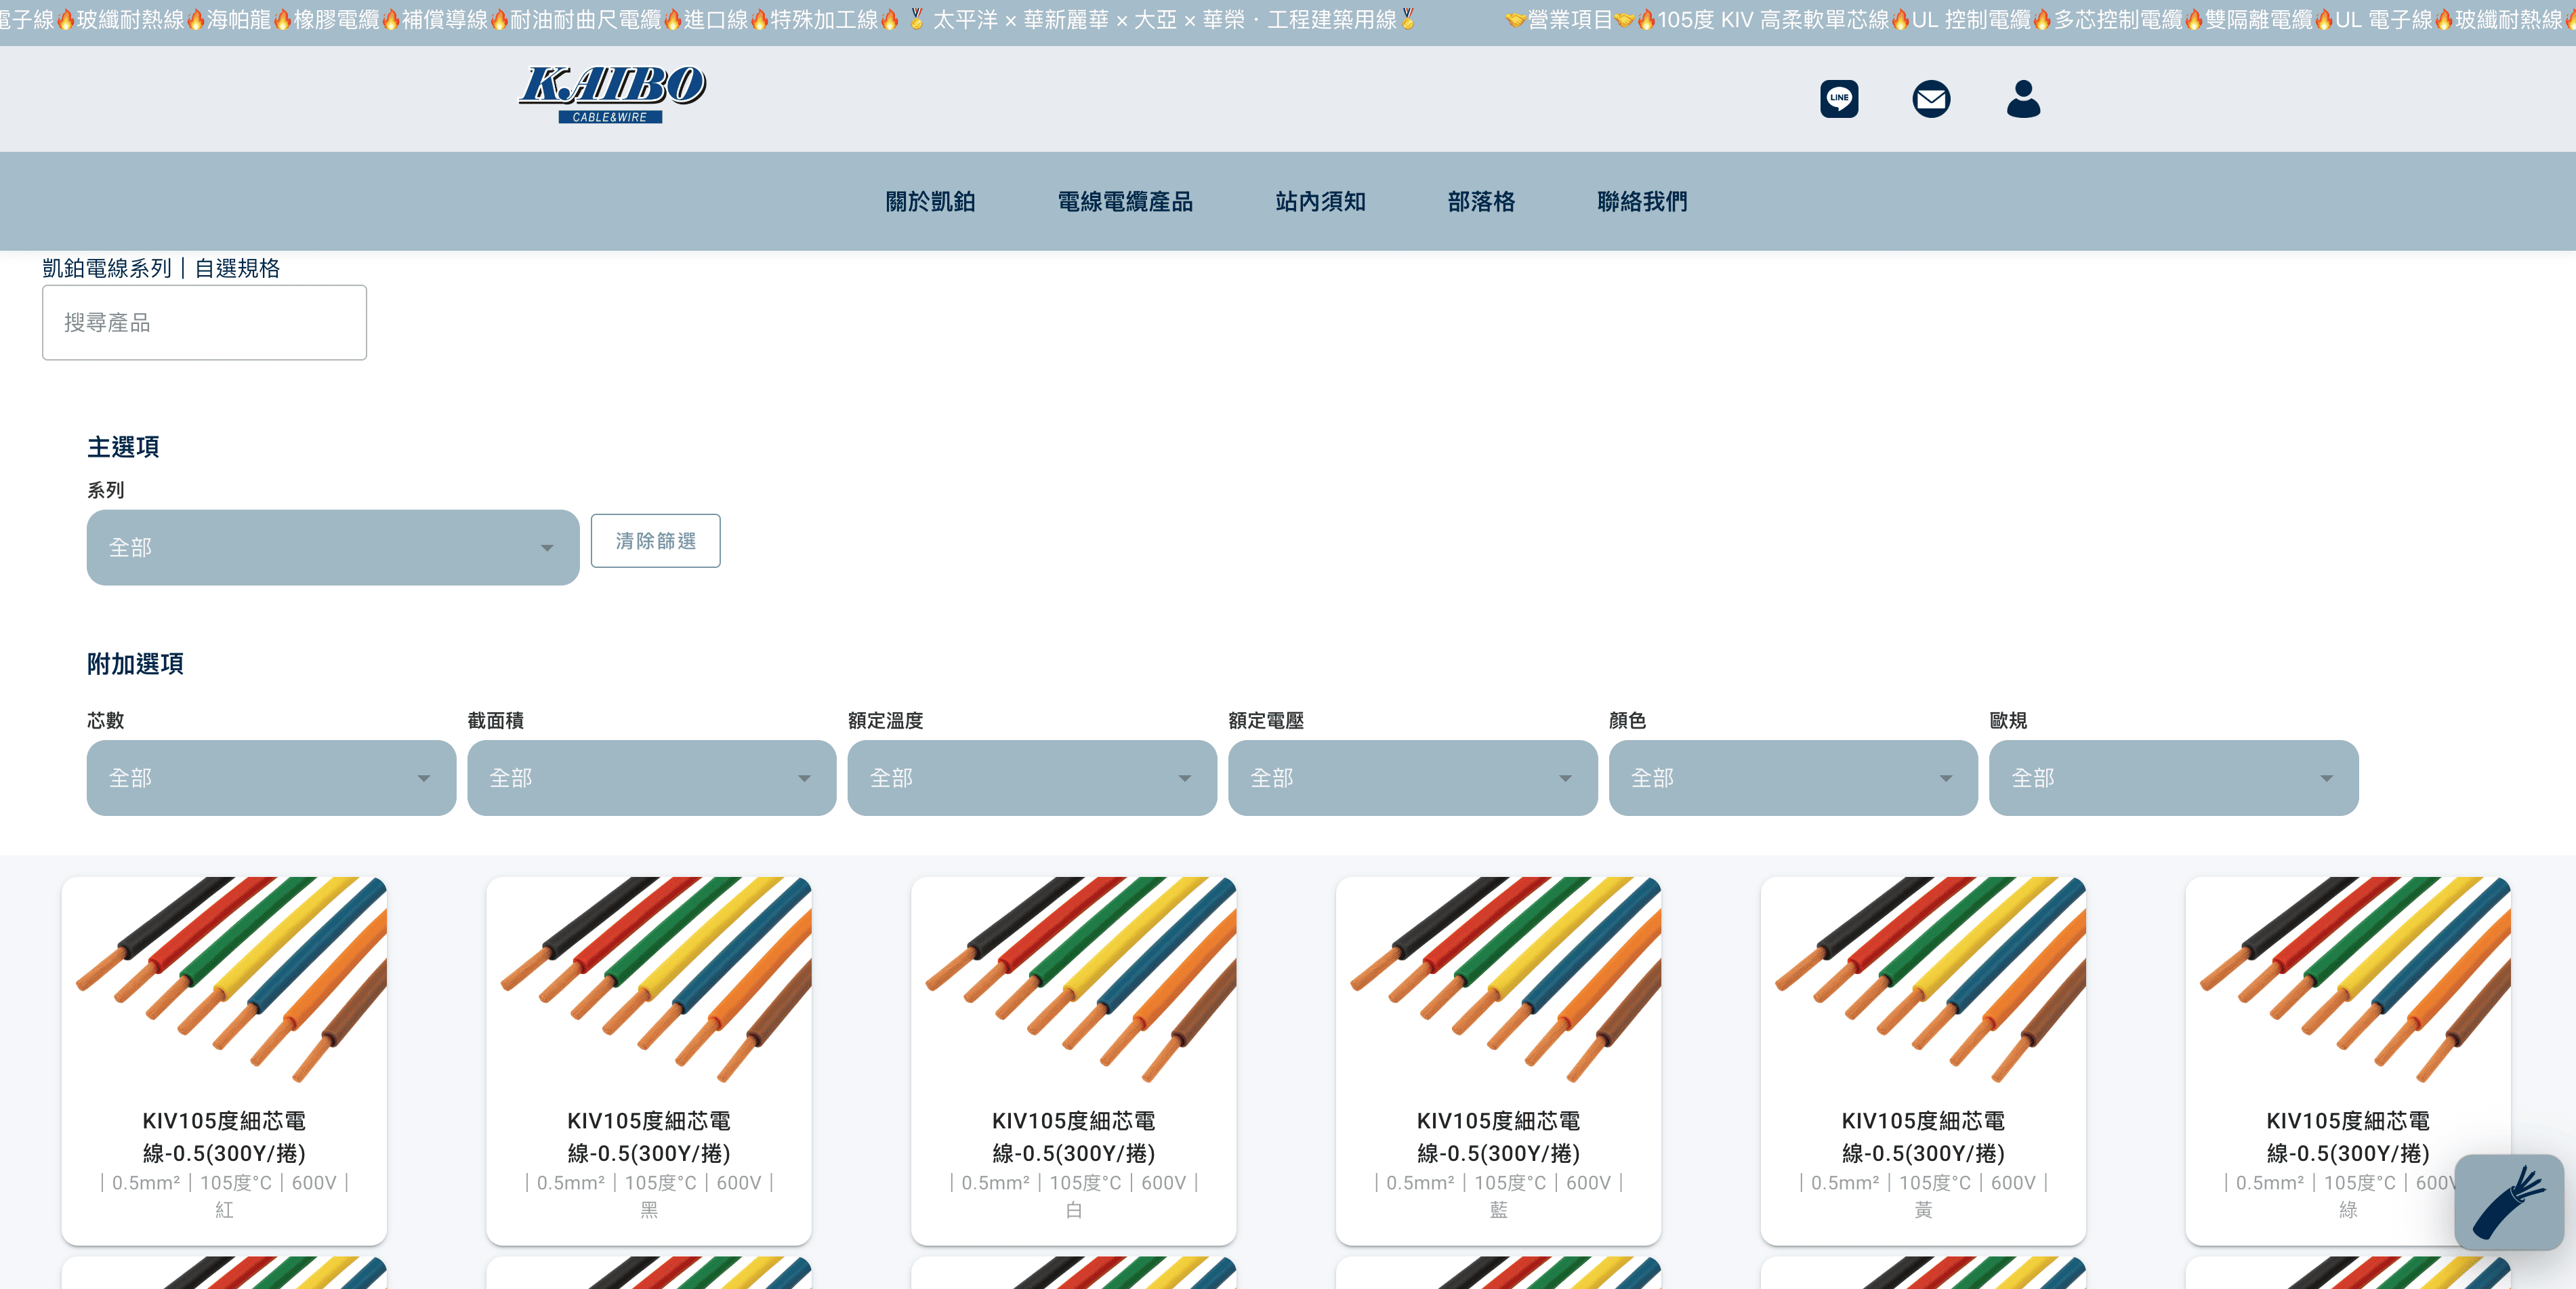2576x1289 pixels.
Task: Expand the 截面積 cross-section dropdown
Action: (651, 777)
